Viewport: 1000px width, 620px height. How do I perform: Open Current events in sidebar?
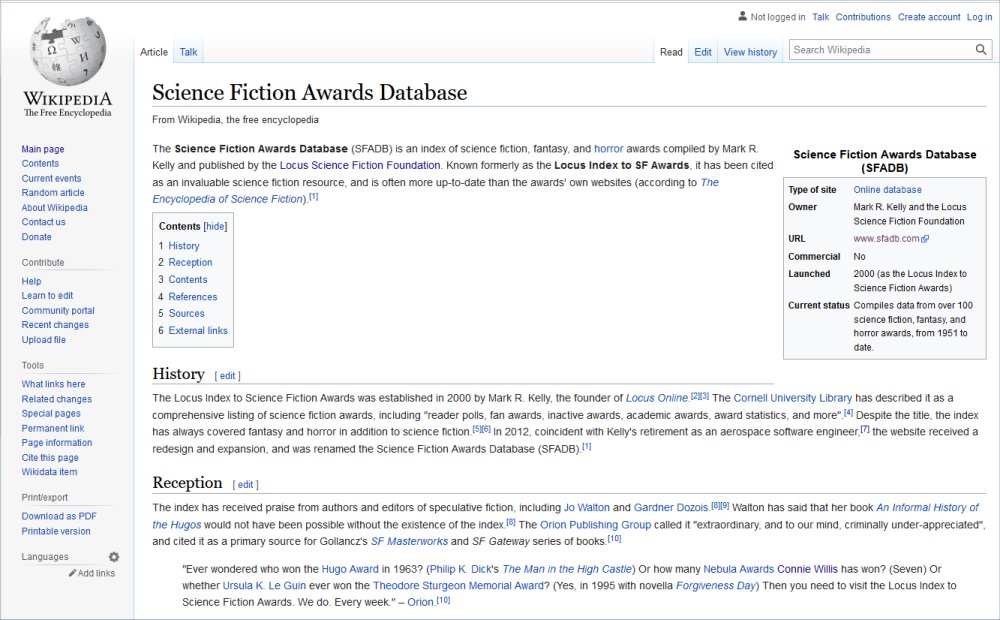51,179
